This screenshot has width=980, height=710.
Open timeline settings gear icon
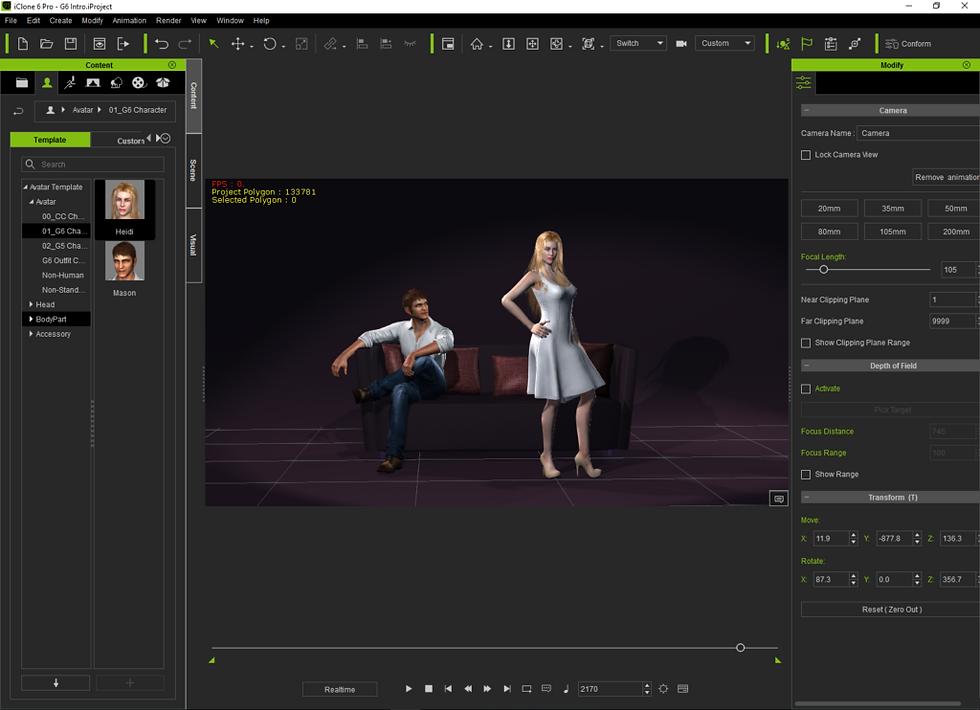663,689
